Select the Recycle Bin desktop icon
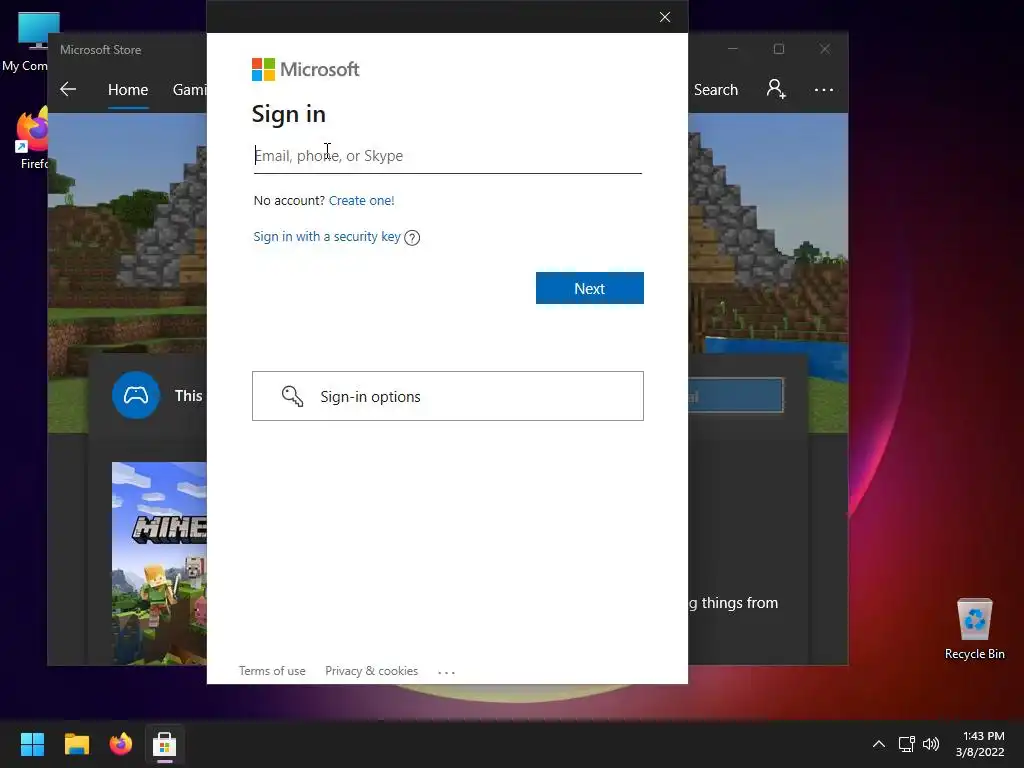Image resolution: width=1024 pixels, height=768 pixels. (x=974, y=629)
